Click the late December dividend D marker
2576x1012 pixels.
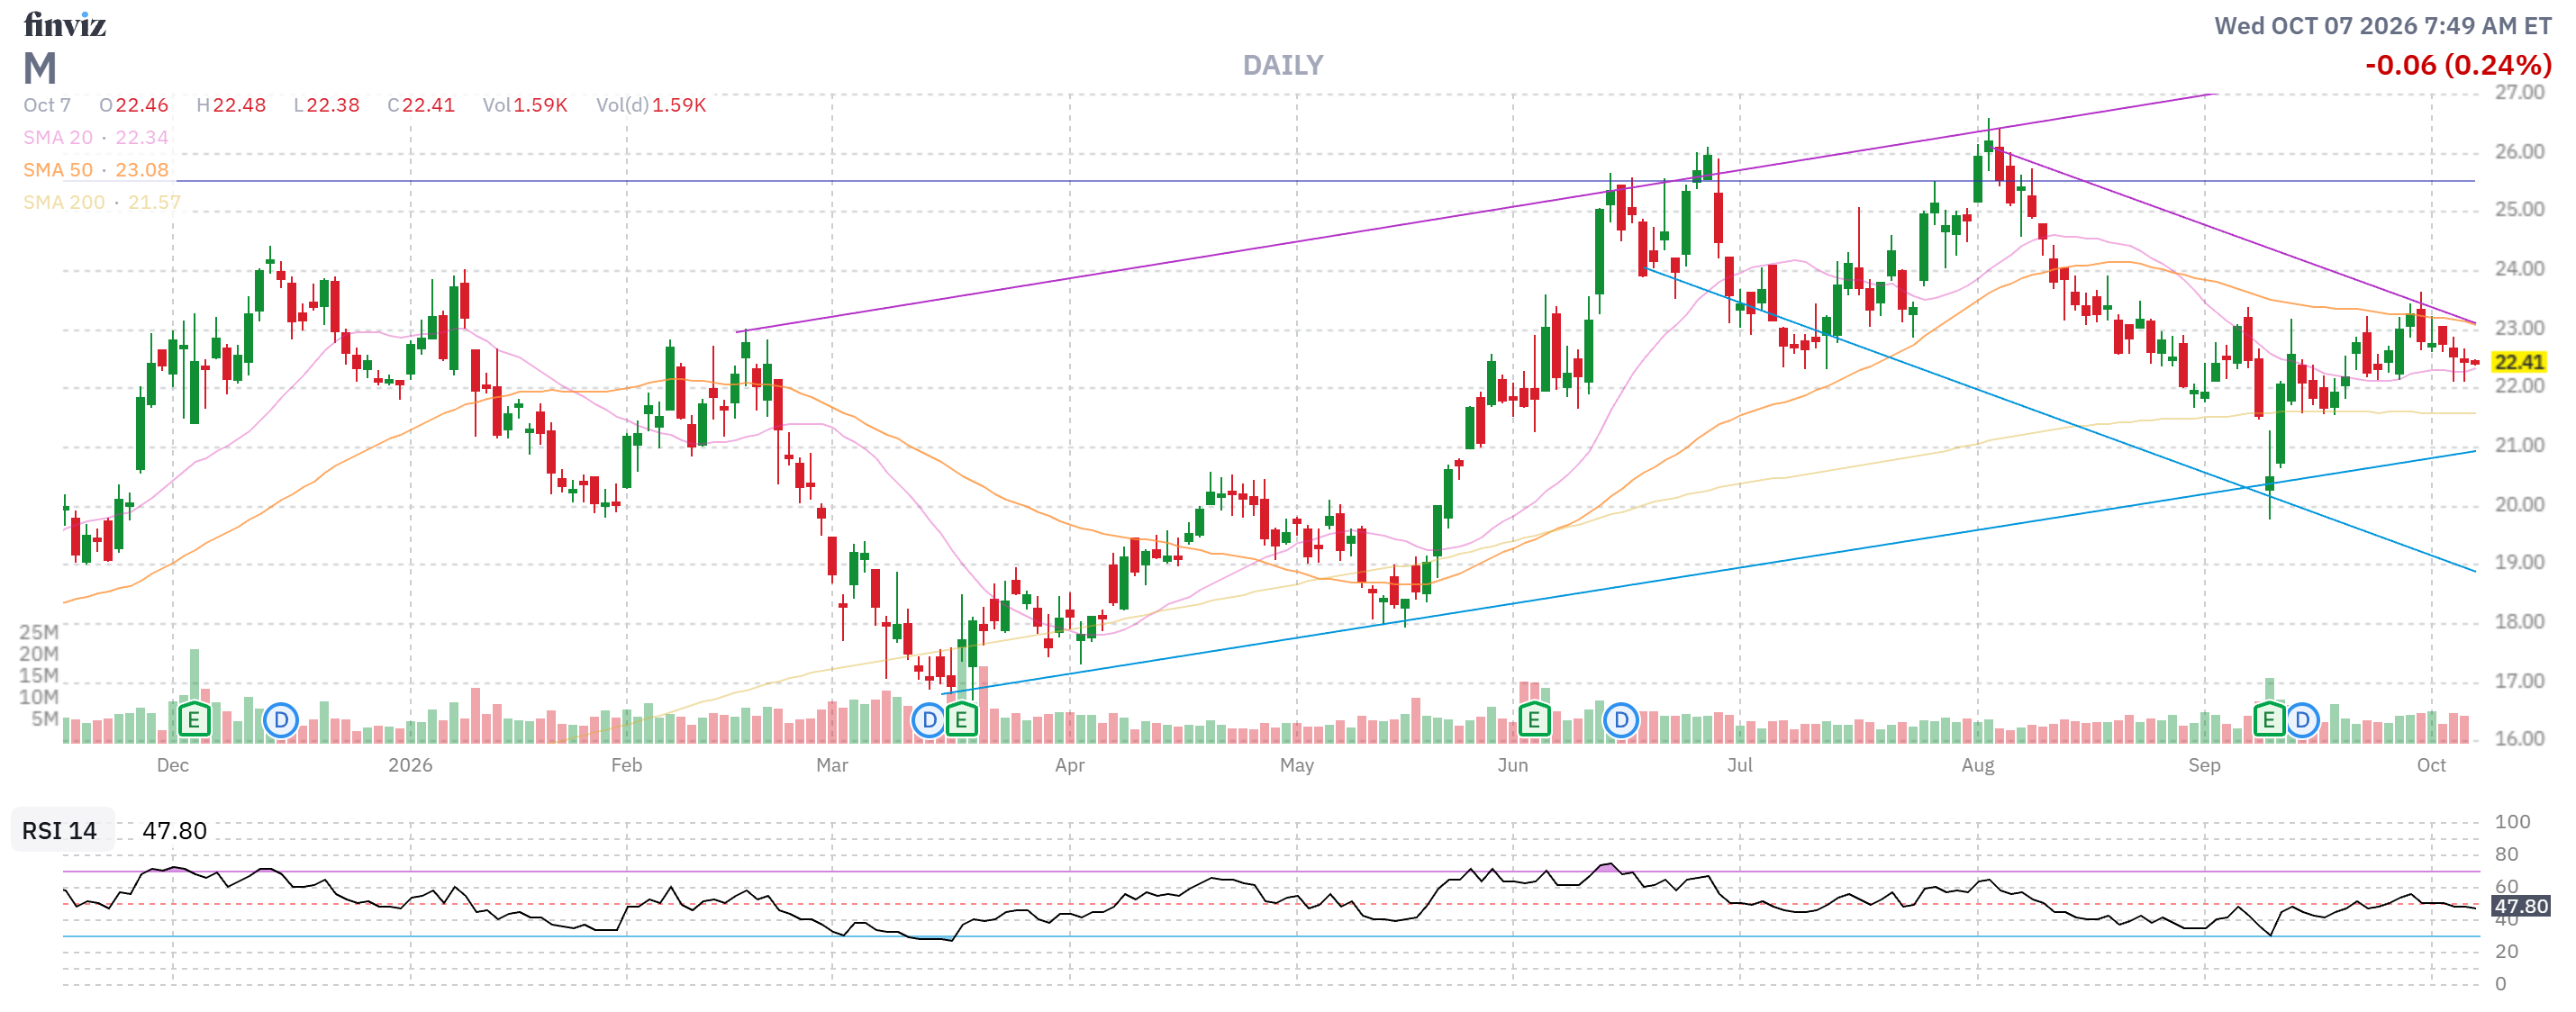click(281, 719)
